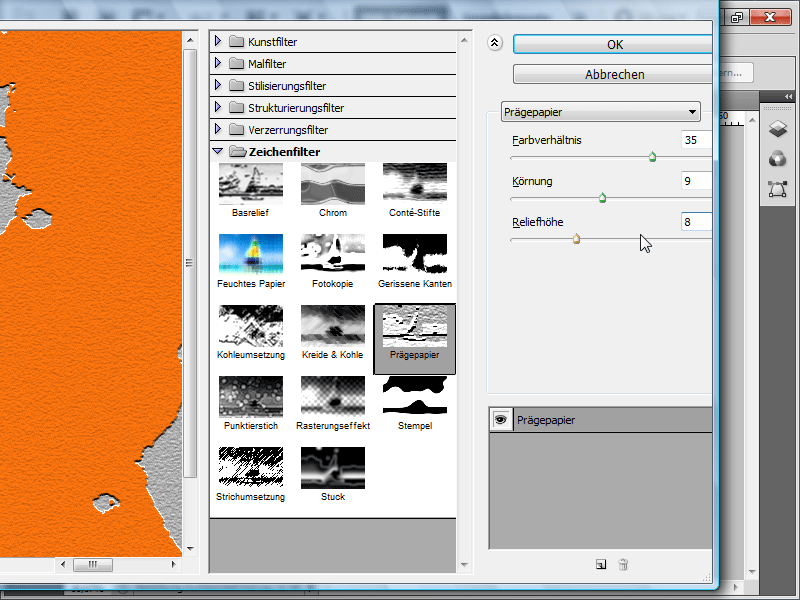The image size is (800, 600).
Task: Click the Körnung slider handle
Action: (602, 198)
